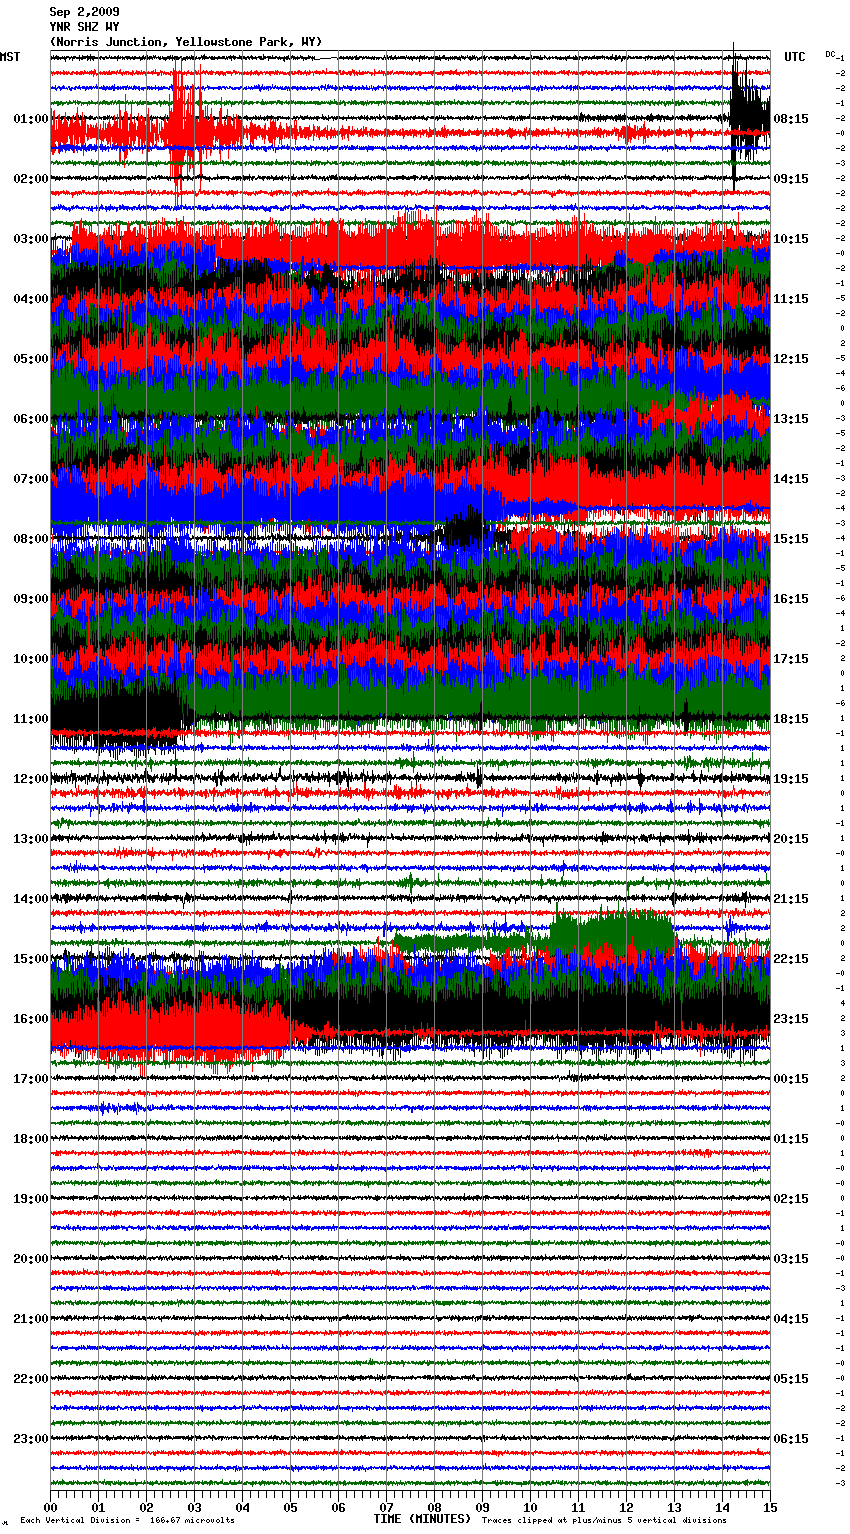Click the 23:15 UTC time label
Viewport: 850px width, 1534px height.
point(791,1019)
